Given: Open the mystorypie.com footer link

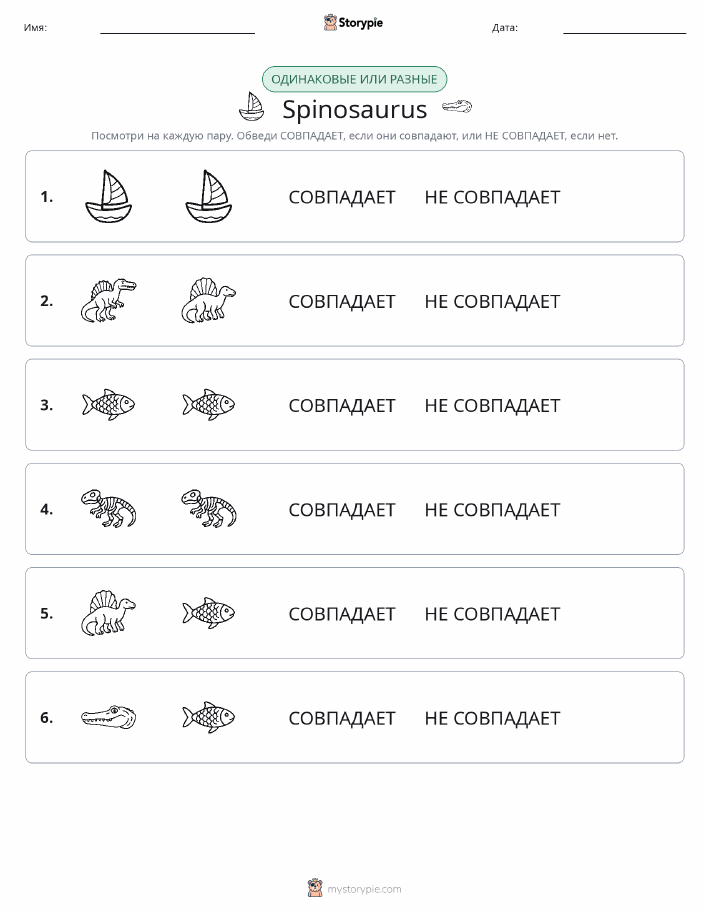Looking at the screenshot, I should (354, 888).
